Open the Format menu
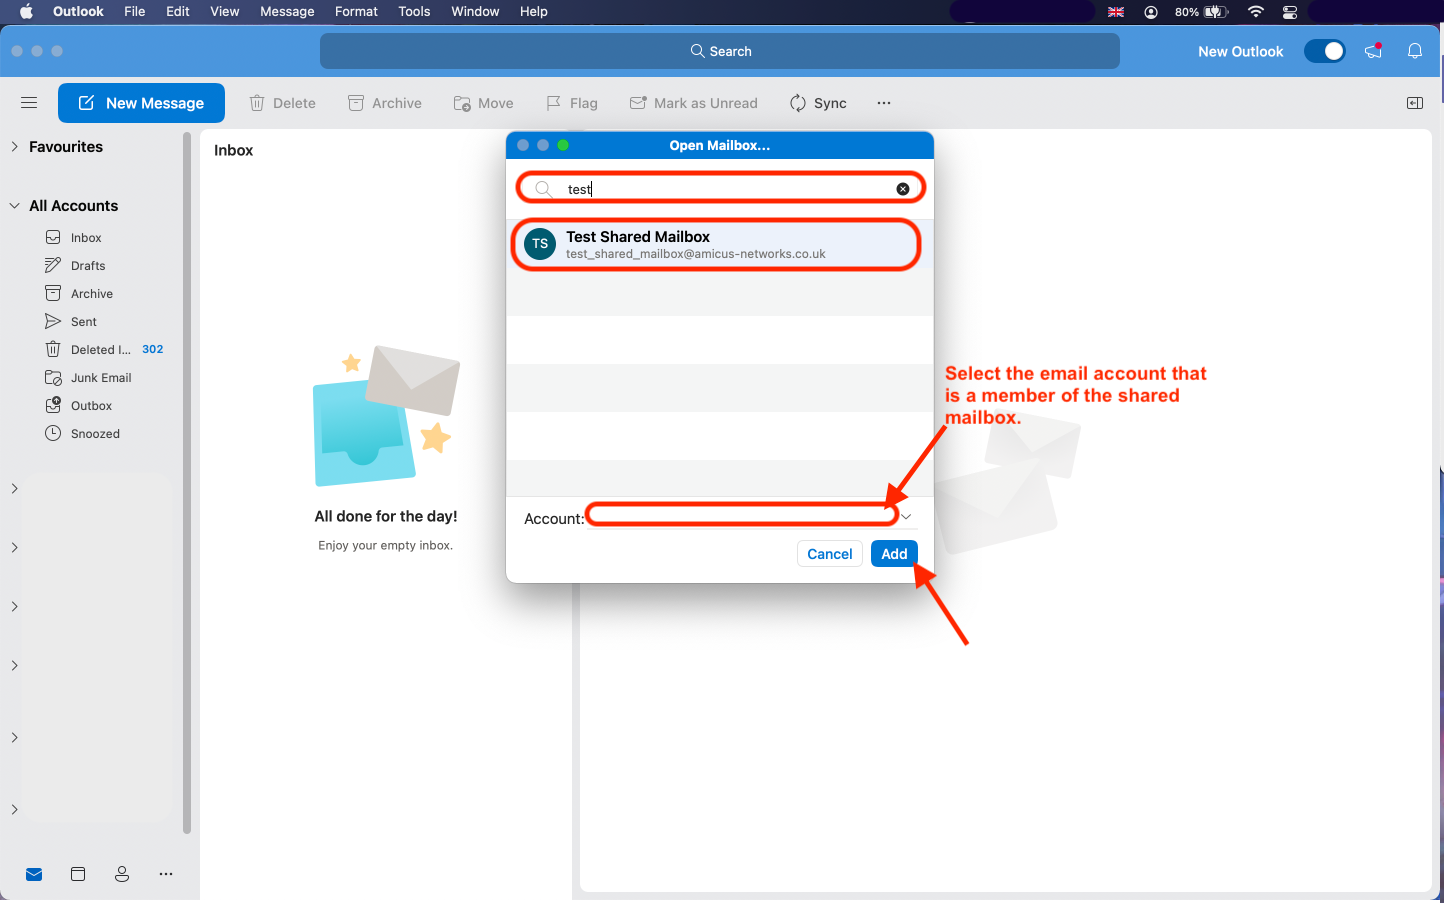This screenshot has height=903, width=1444. click(x=356, y=12)
